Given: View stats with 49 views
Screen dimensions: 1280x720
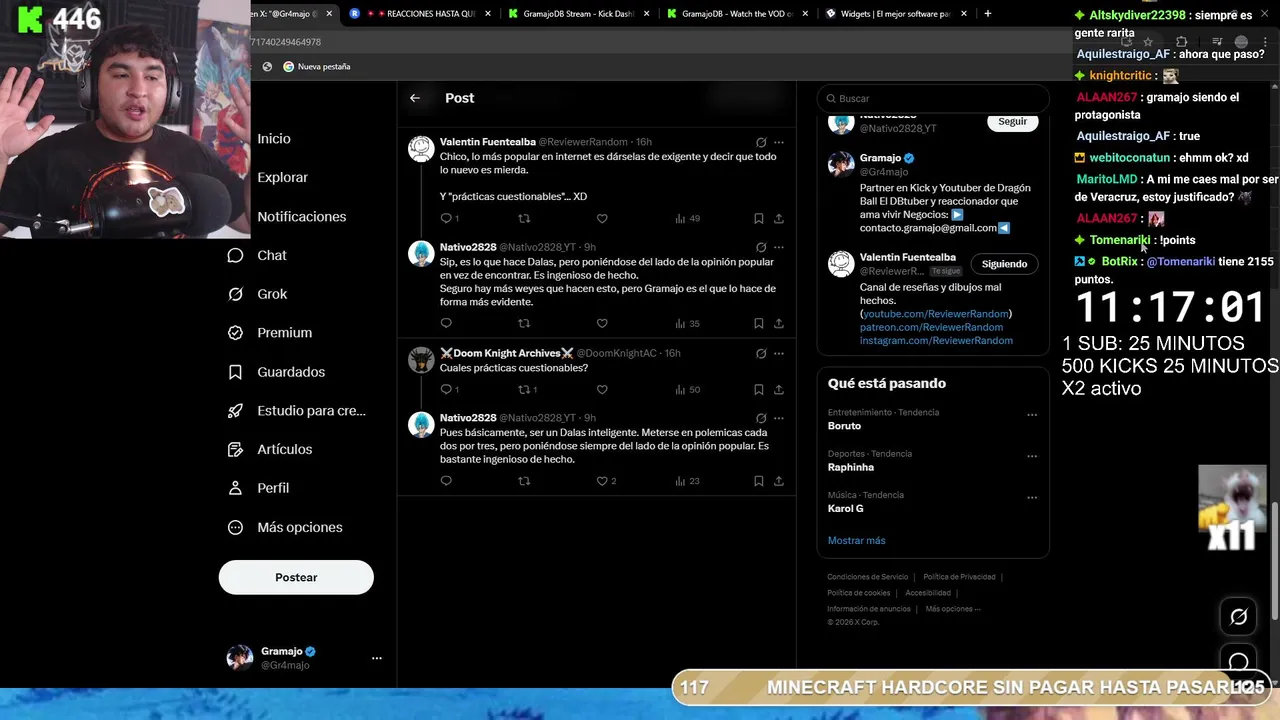Looking at the screenshot, I should coord(688,218).
